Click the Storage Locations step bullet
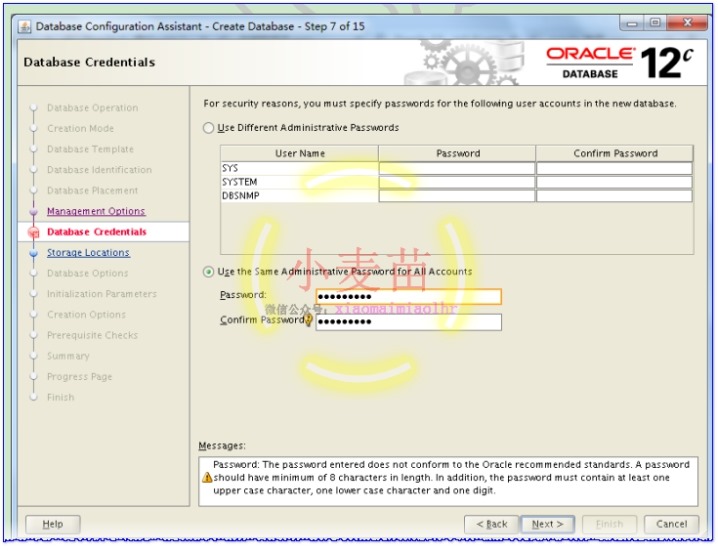 (x=33, y=253)
